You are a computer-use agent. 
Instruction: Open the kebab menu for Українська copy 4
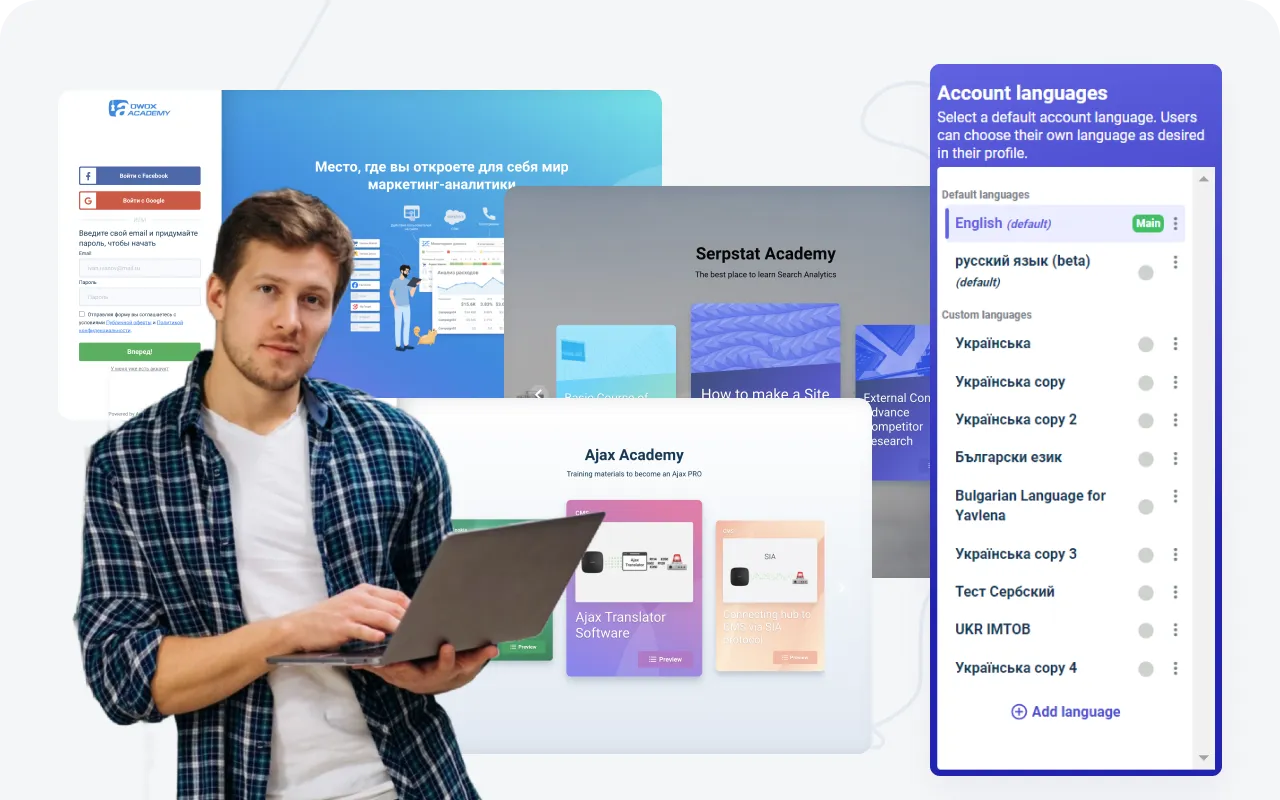pos(1175,668)
